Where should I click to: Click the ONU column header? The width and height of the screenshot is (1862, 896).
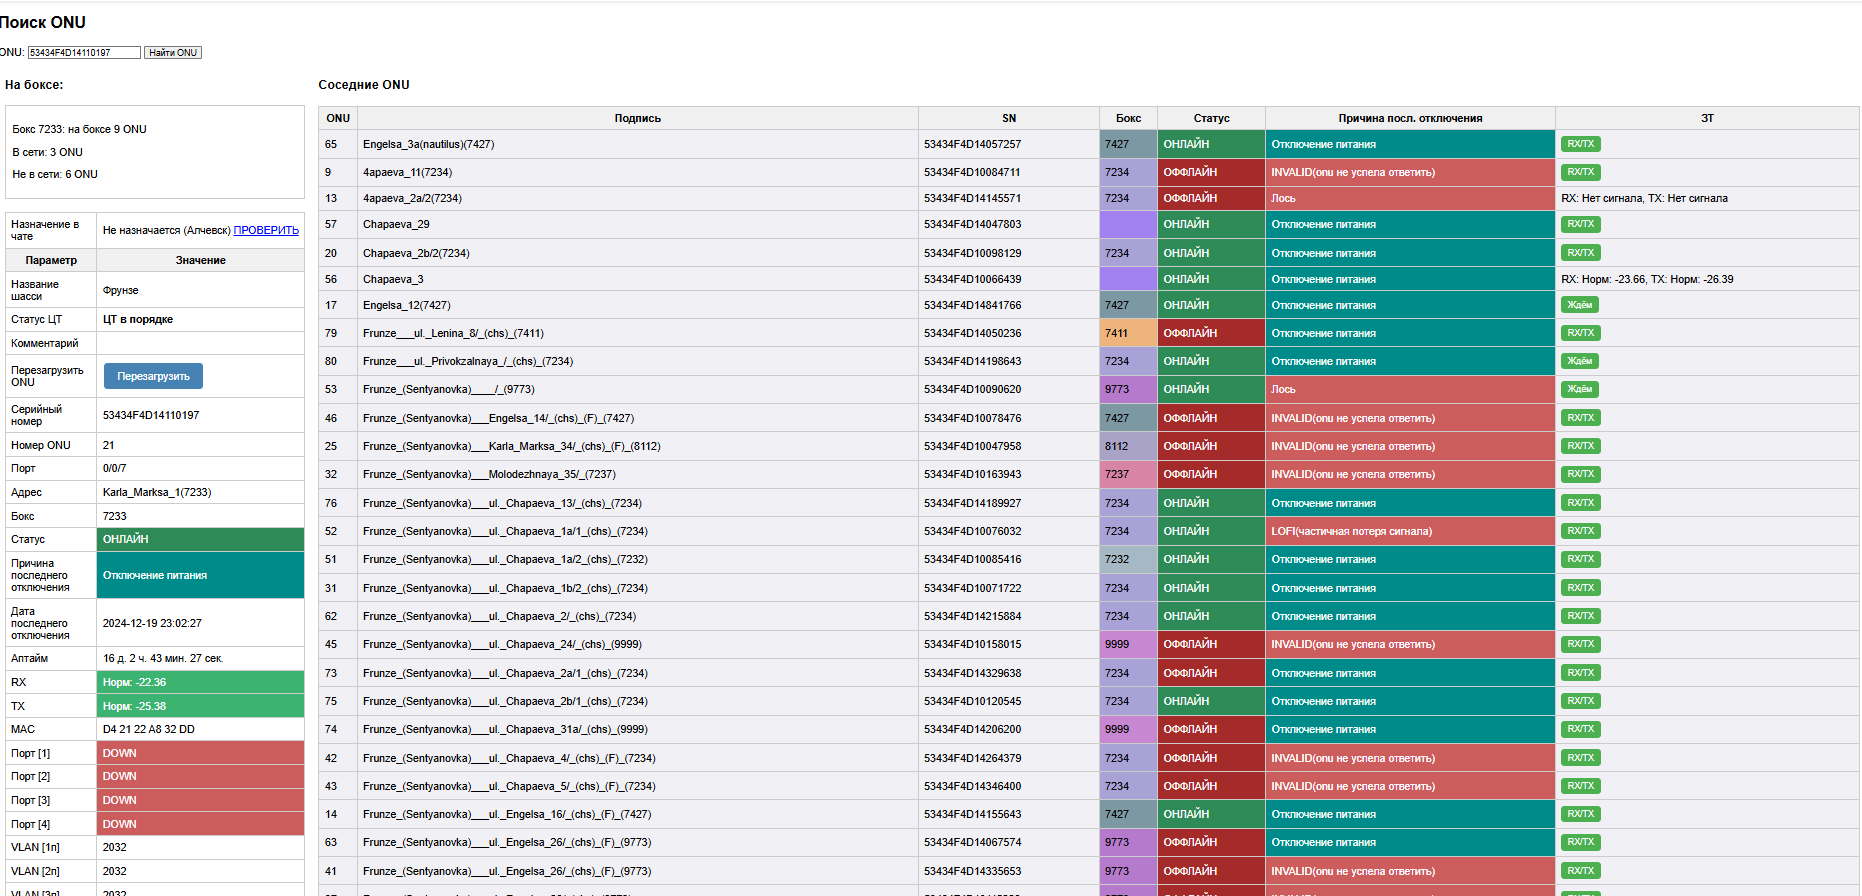[x=338, y=118]
